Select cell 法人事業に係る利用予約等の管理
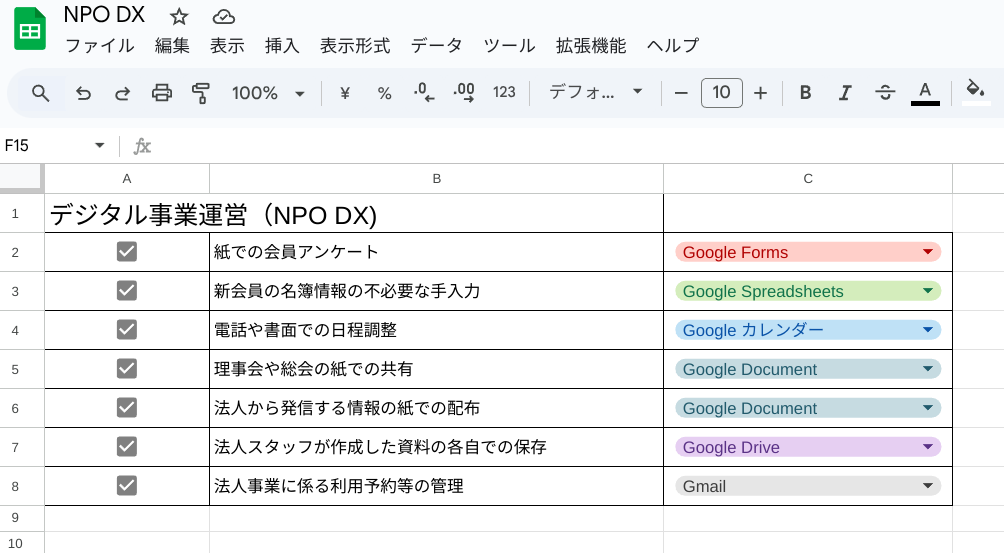Screen dimensions: 1004x553 (437, 486)
